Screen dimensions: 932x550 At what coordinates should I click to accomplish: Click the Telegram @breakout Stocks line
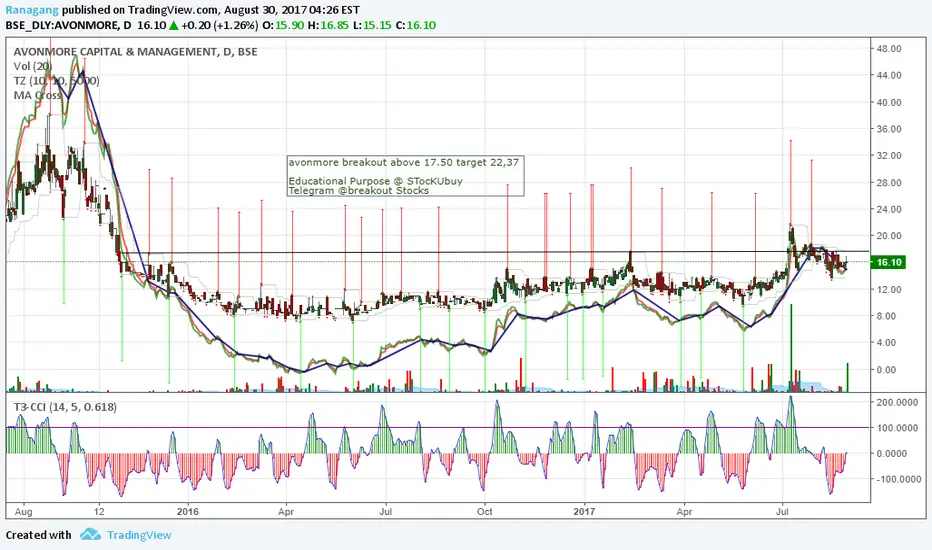(358, 191)
